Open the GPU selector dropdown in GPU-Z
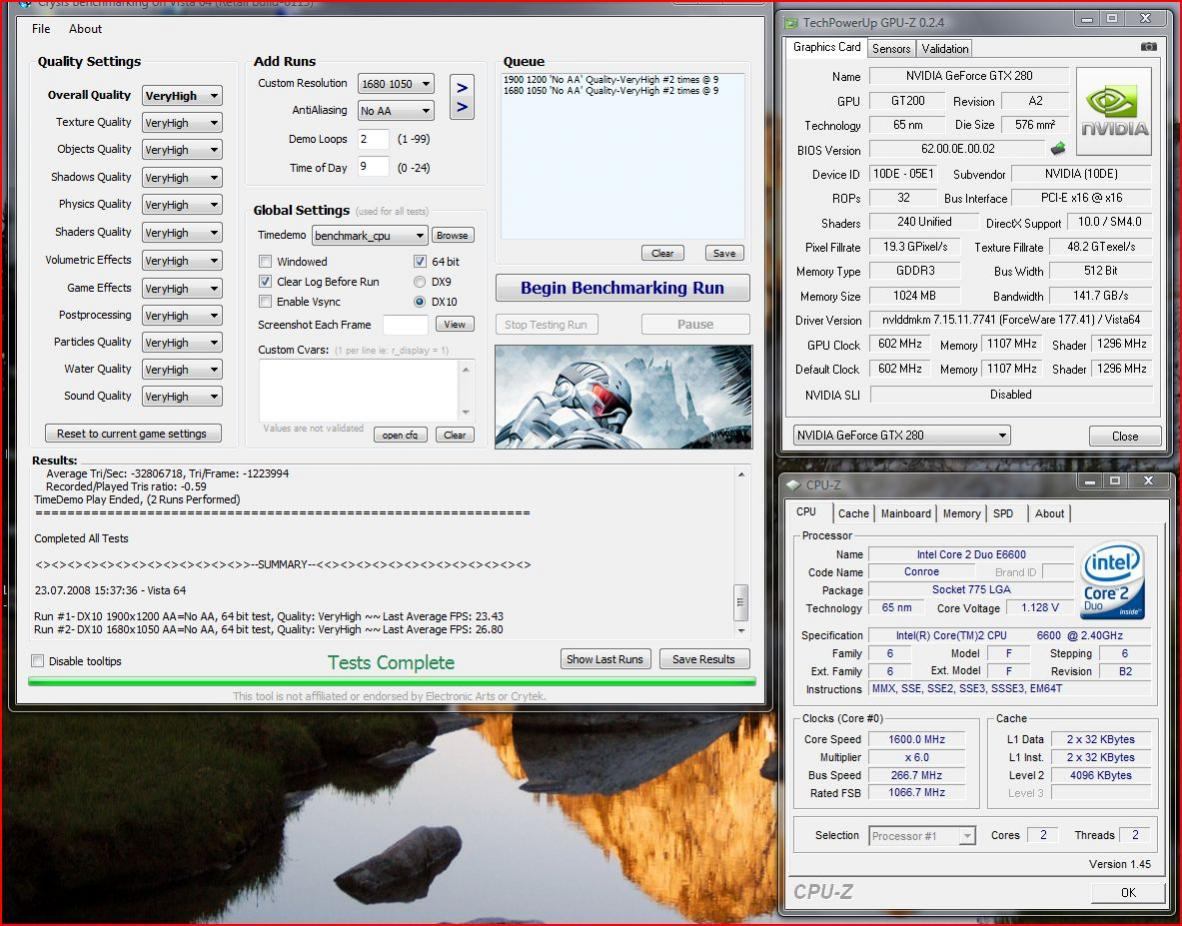The height and width of the screenshot is (926, 1182). [x=901, y=435]
